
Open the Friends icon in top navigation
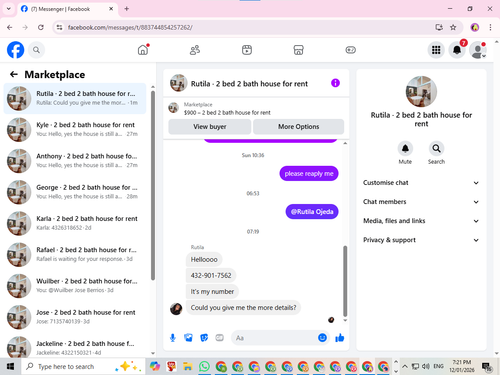tap(195, 50)
